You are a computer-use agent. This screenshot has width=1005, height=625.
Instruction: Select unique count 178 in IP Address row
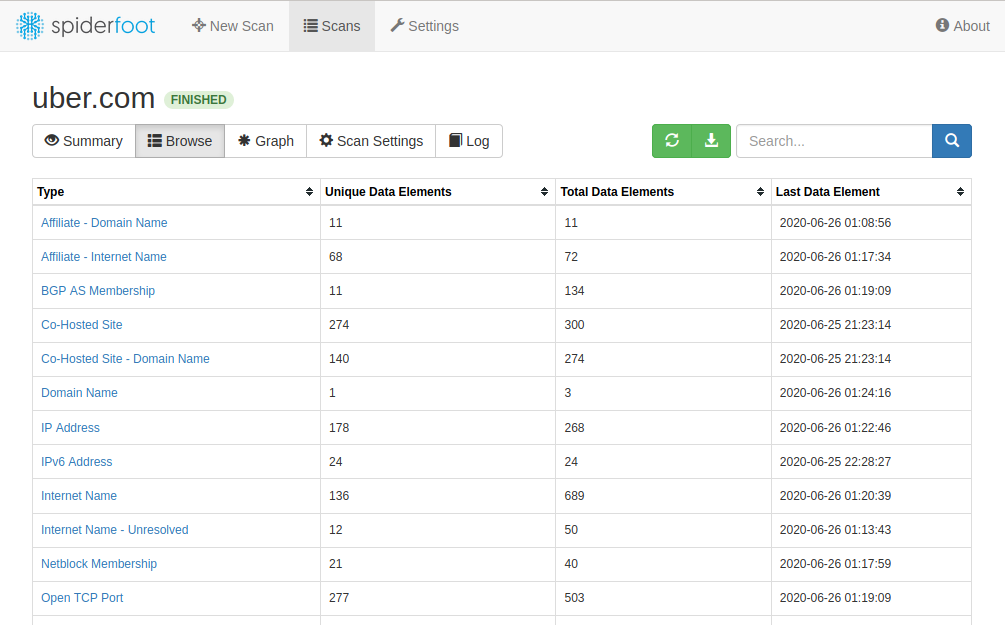click(339, 428)
